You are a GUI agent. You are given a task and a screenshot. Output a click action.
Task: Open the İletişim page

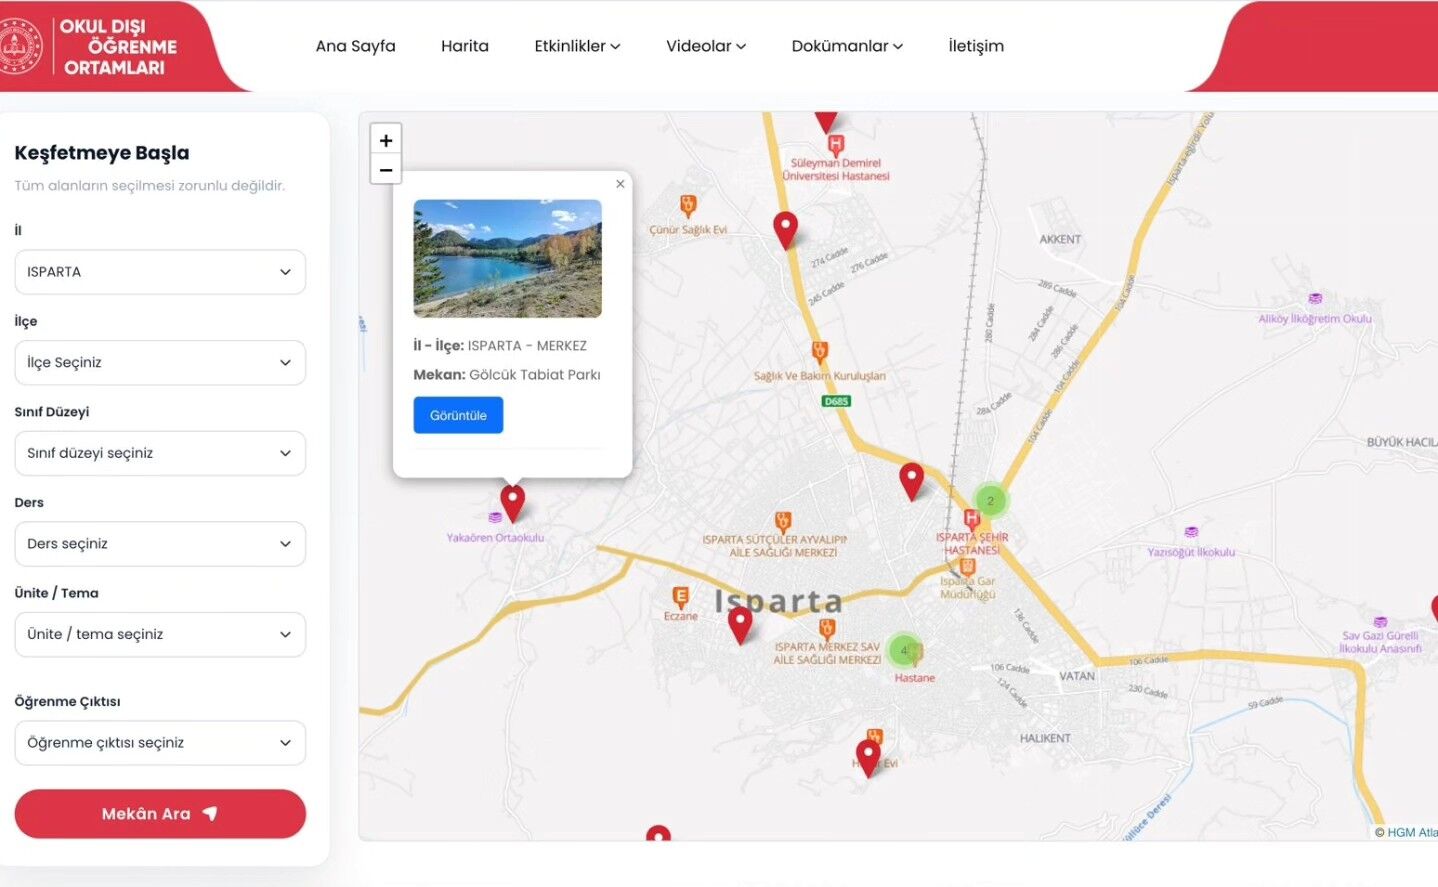pos(976,46)
